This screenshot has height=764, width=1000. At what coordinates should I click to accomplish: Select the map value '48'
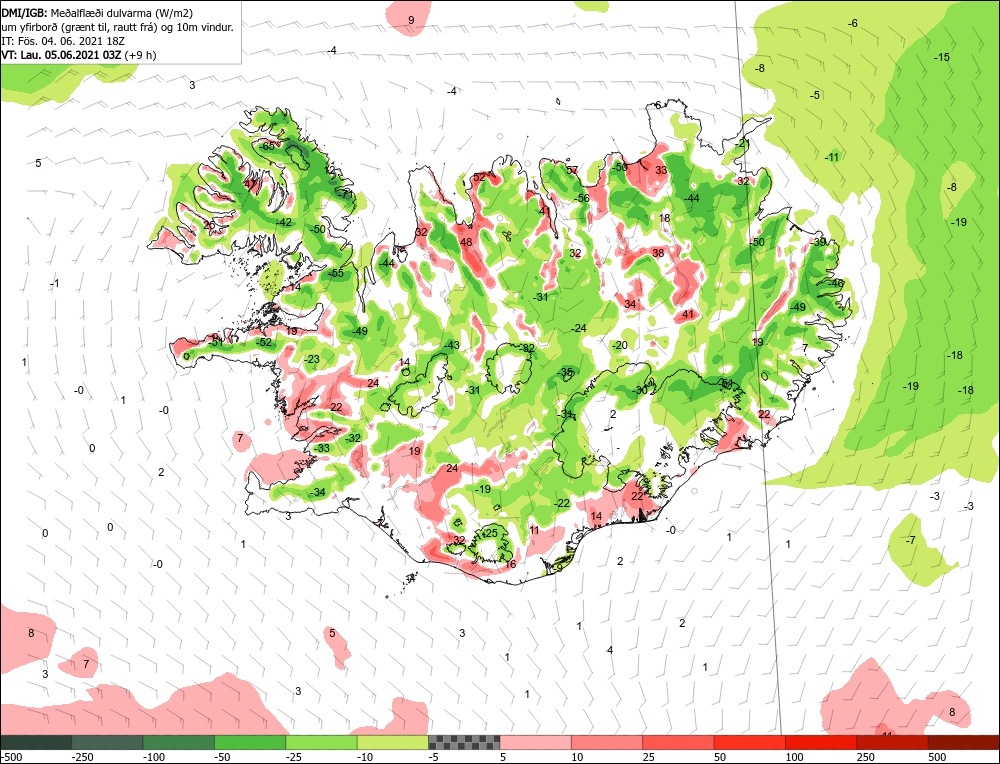tap(466, 242)
